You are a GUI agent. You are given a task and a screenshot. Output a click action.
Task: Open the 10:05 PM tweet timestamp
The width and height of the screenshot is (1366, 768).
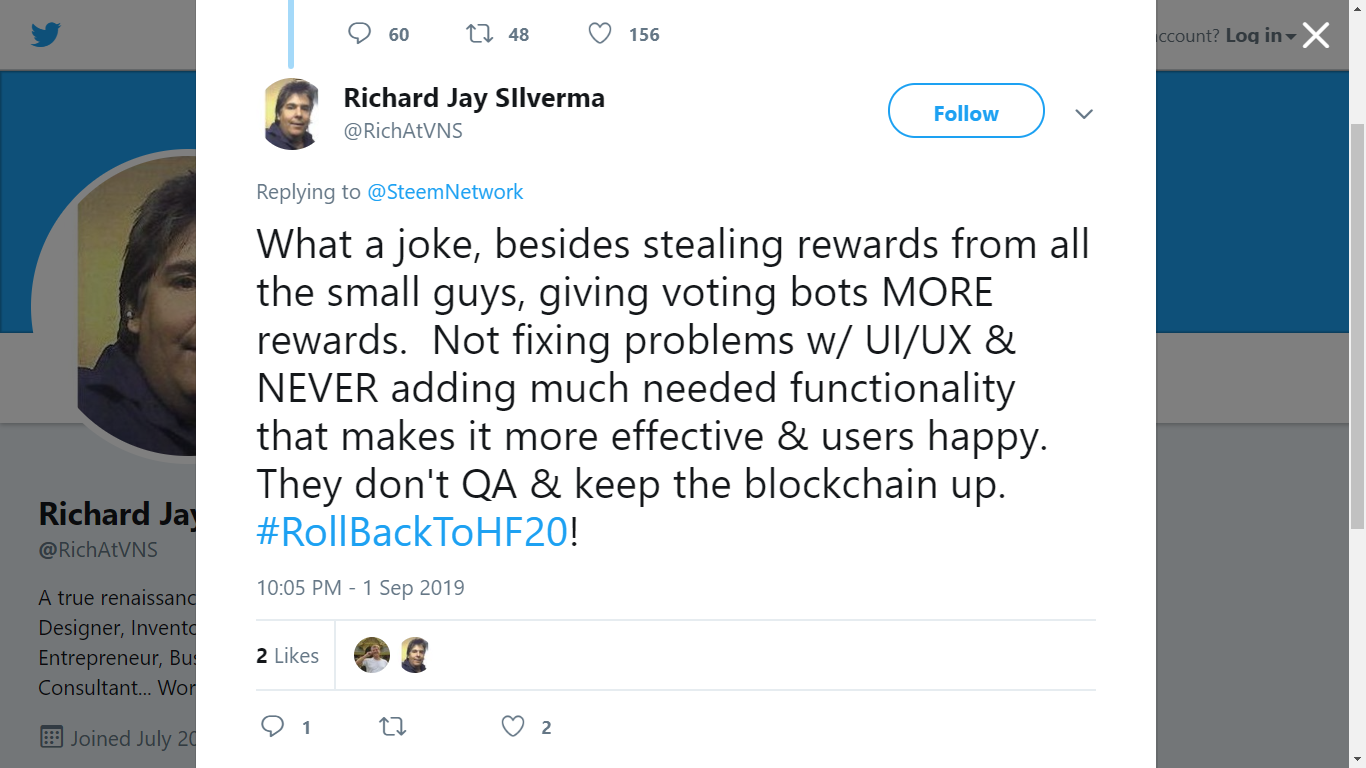pyautogui.click(x=360, y=588)
